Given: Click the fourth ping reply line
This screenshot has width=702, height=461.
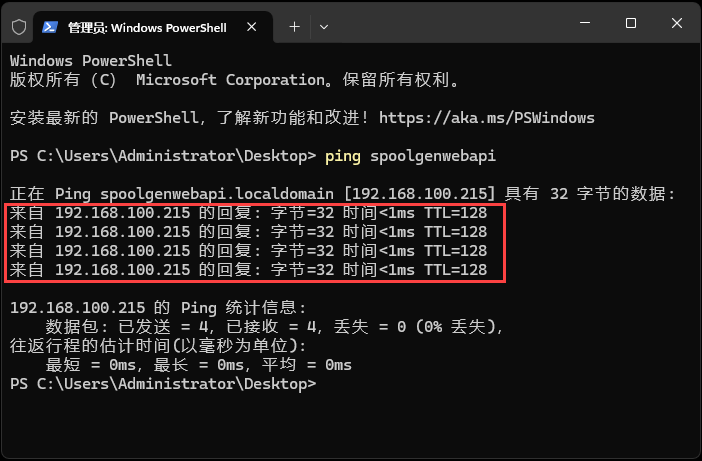Looking at the screenshot, I should pyautogui.click(x=248, y=270).
